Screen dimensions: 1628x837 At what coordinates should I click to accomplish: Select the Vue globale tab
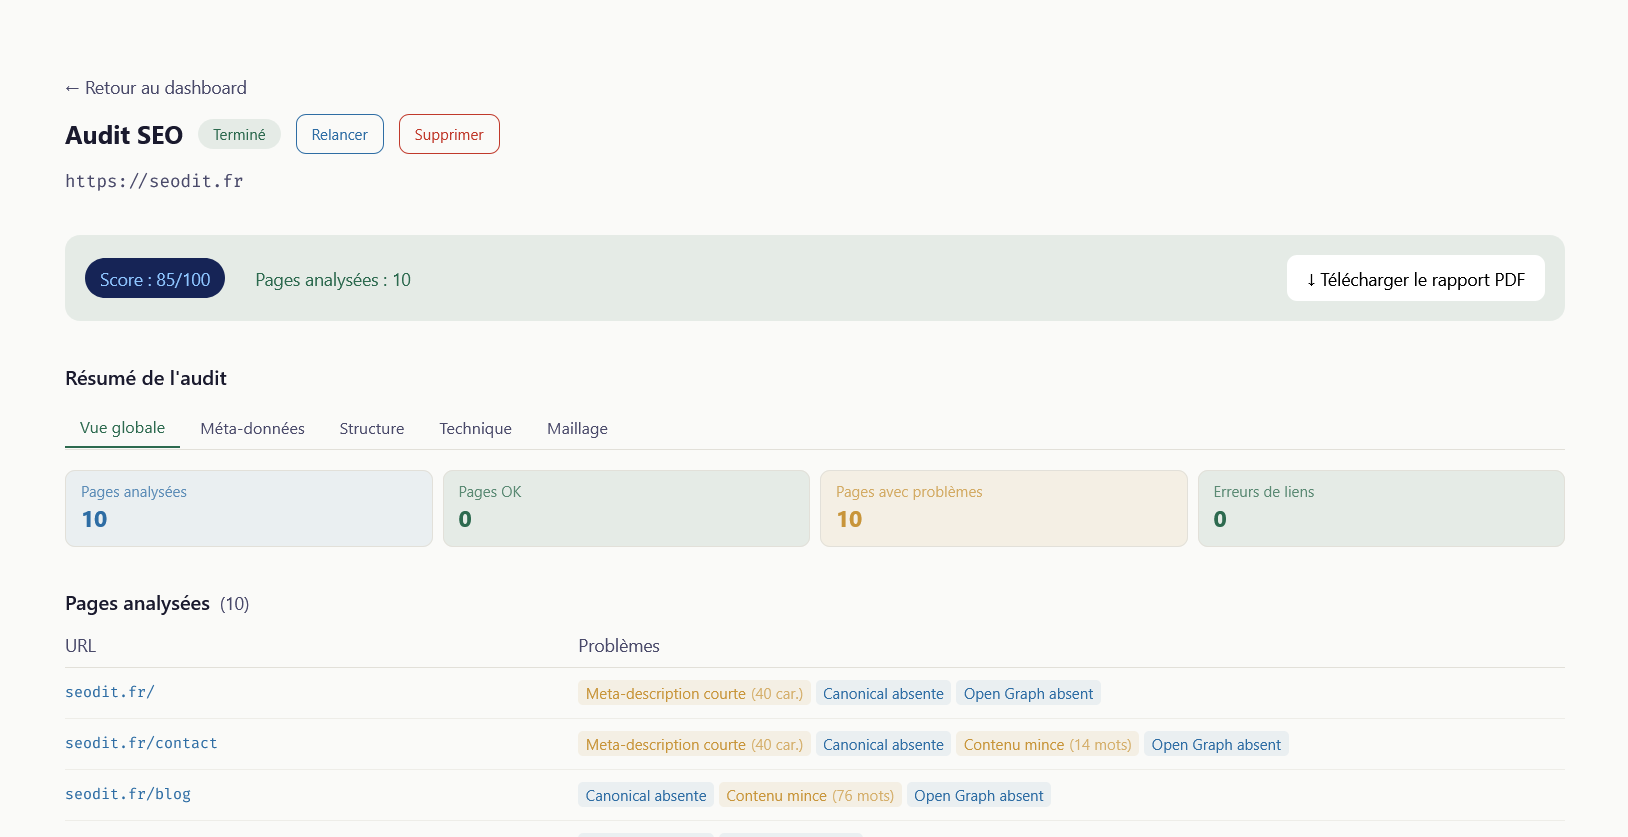pos(122,428)
